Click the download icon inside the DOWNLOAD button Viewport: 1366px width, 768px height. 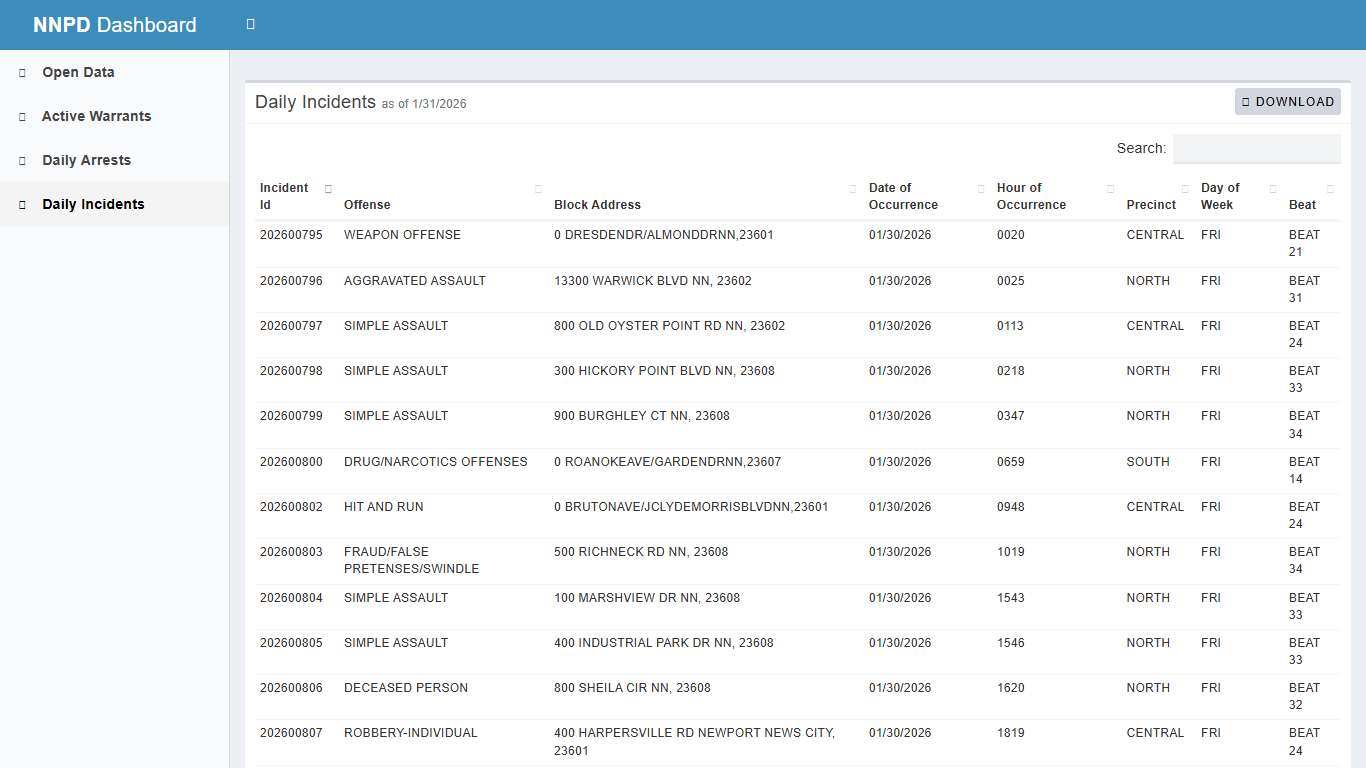[1246, 101]
